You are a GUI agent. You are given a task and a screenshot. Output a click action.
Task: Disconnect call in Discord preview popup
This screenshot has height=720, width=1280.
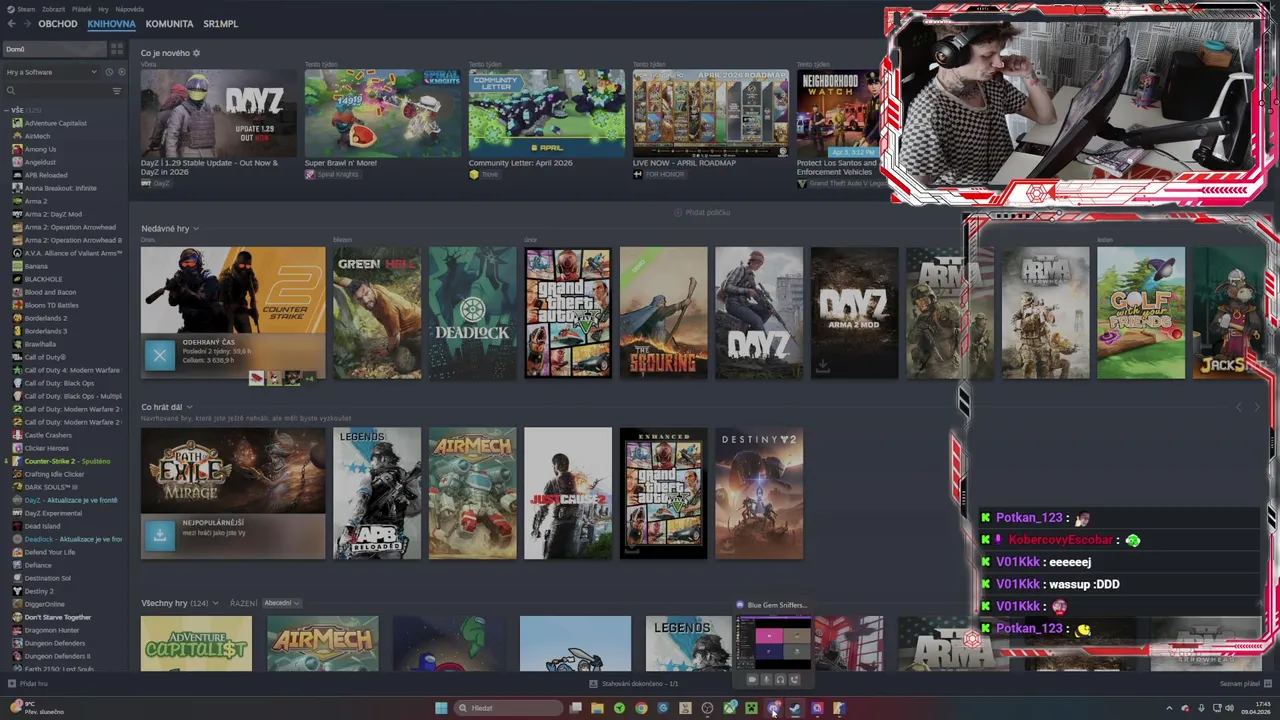pyautogui.click(x=794, y=680)
